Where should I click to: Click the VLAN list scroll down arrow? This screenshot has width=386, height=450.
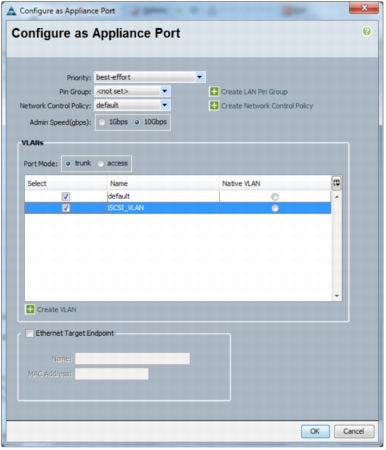coord(337,296)
